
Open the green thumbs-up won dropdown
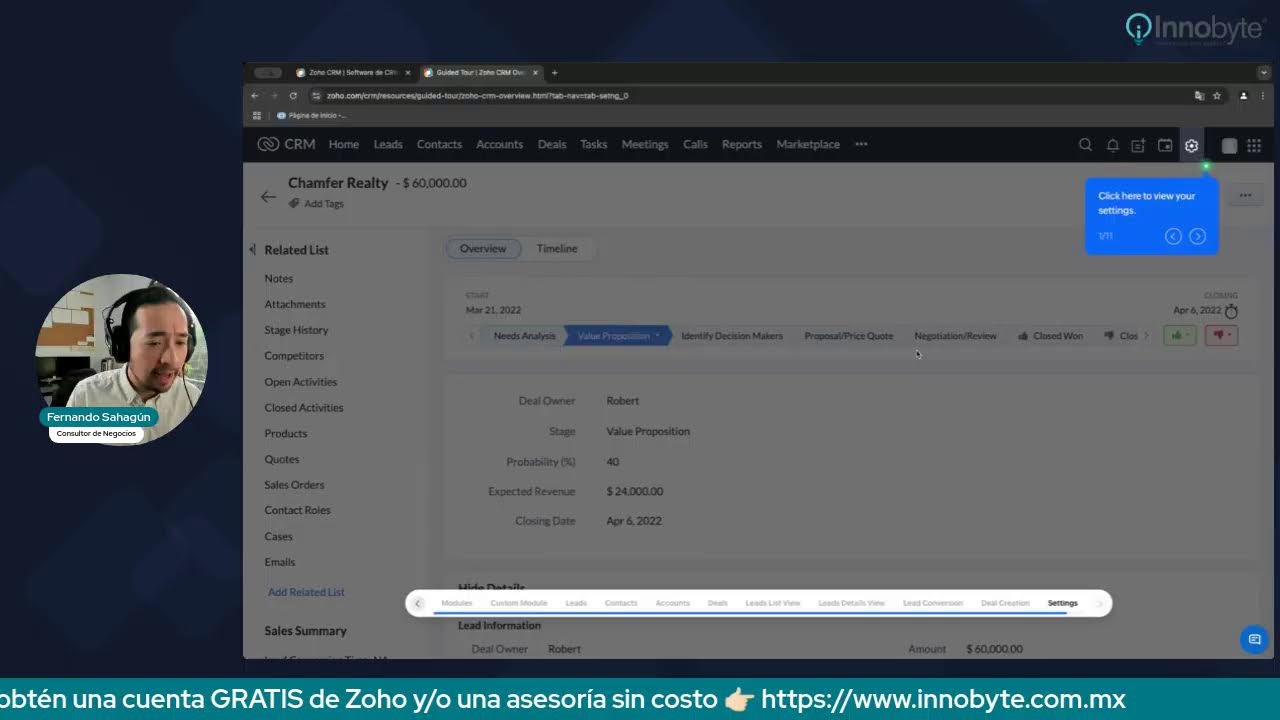1180,336
